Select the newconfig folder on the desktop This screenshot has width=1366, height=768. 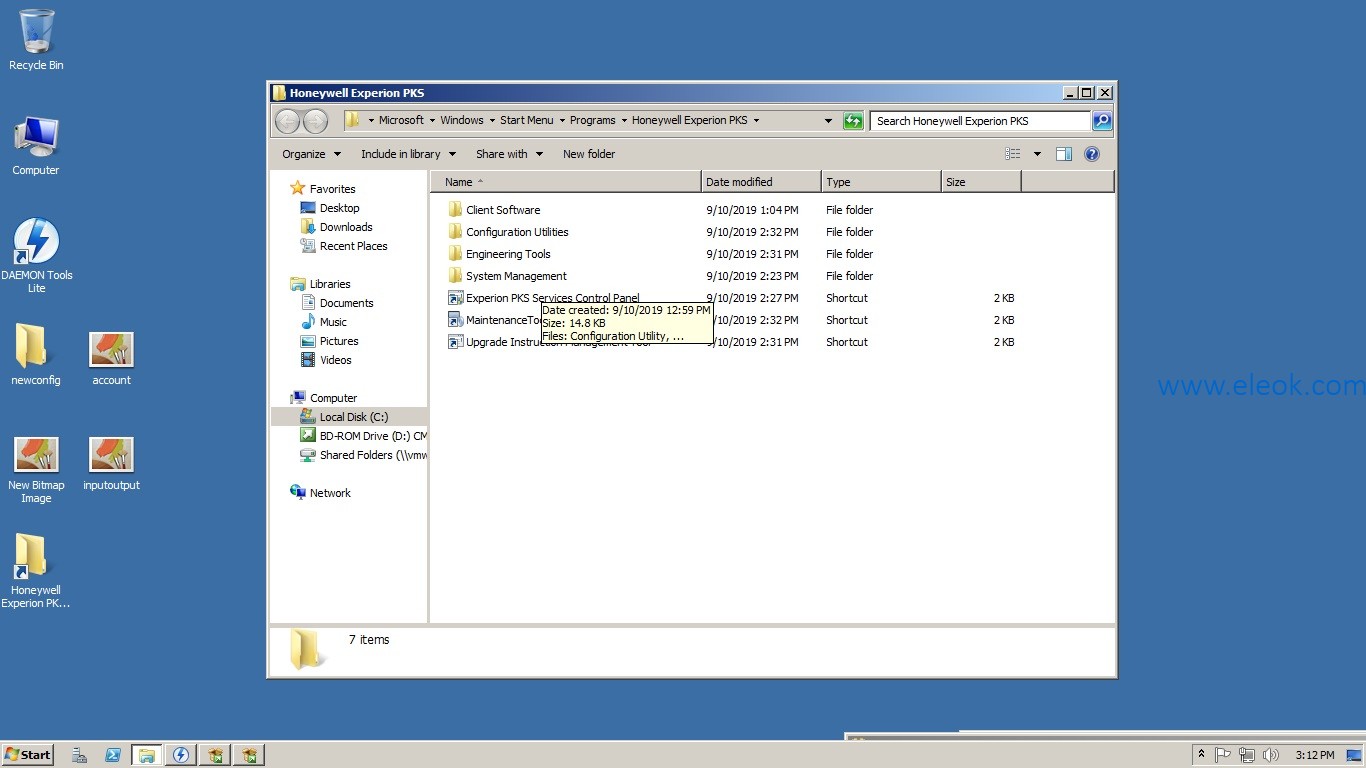pyautogui.click(x=36, y=354)
